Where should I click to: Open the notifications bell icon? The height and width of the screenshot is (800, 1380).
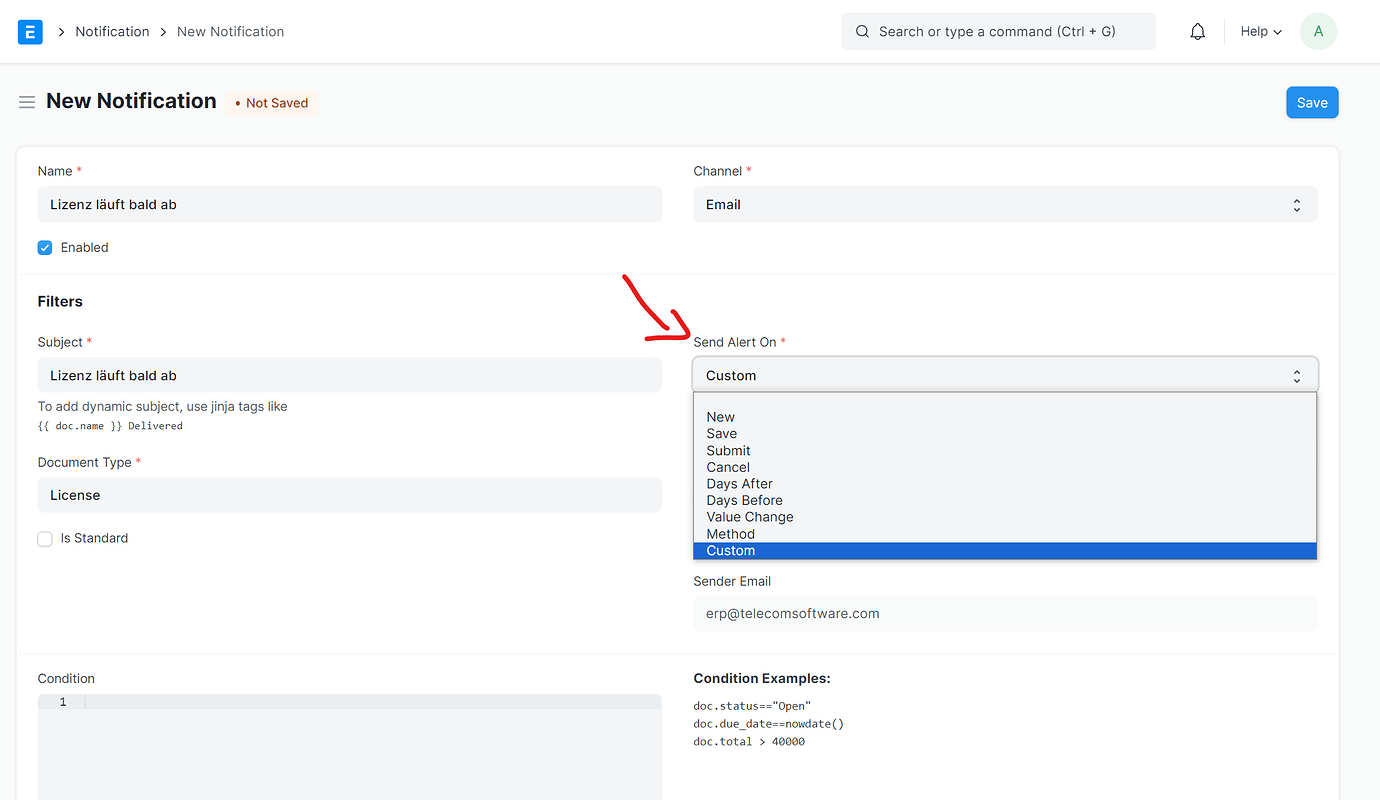click(1198, 32)
